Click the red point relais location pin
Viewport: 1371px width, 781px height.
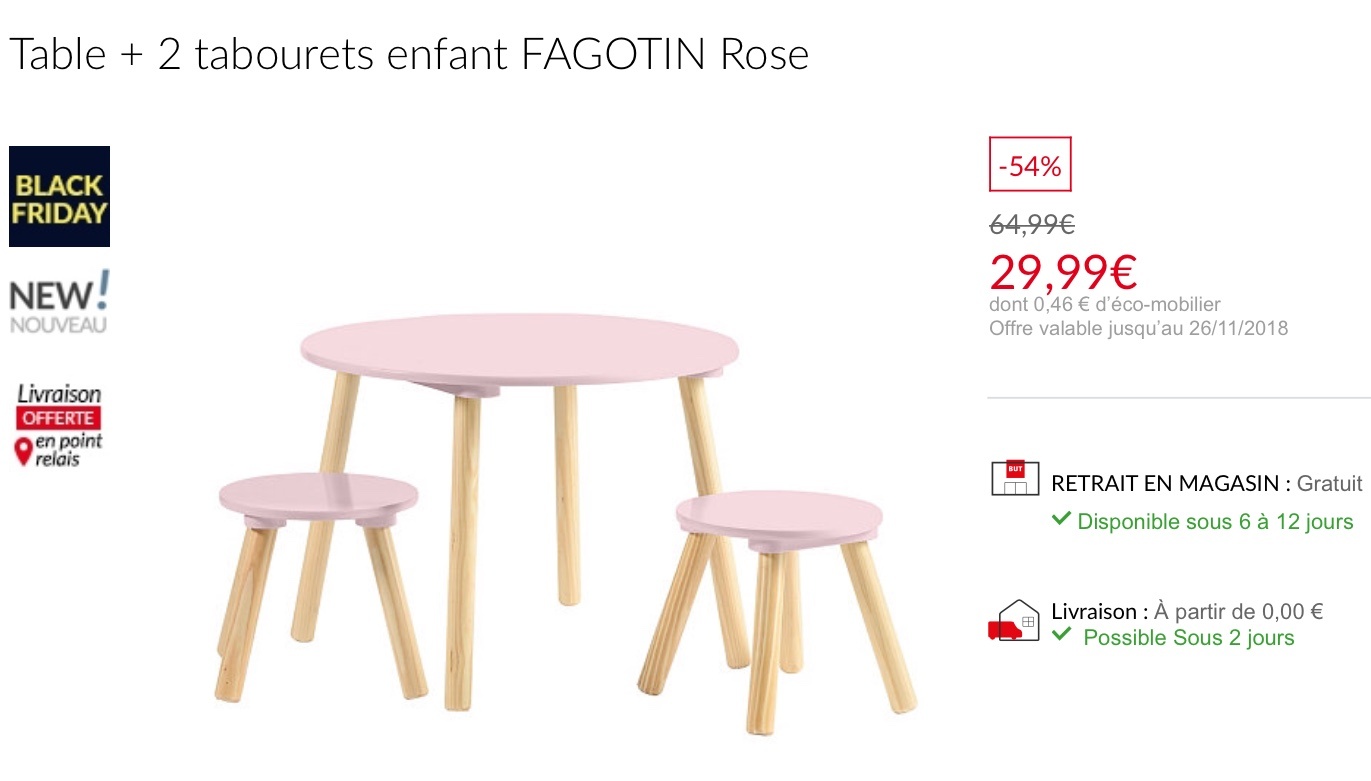(x=23, y=453)
